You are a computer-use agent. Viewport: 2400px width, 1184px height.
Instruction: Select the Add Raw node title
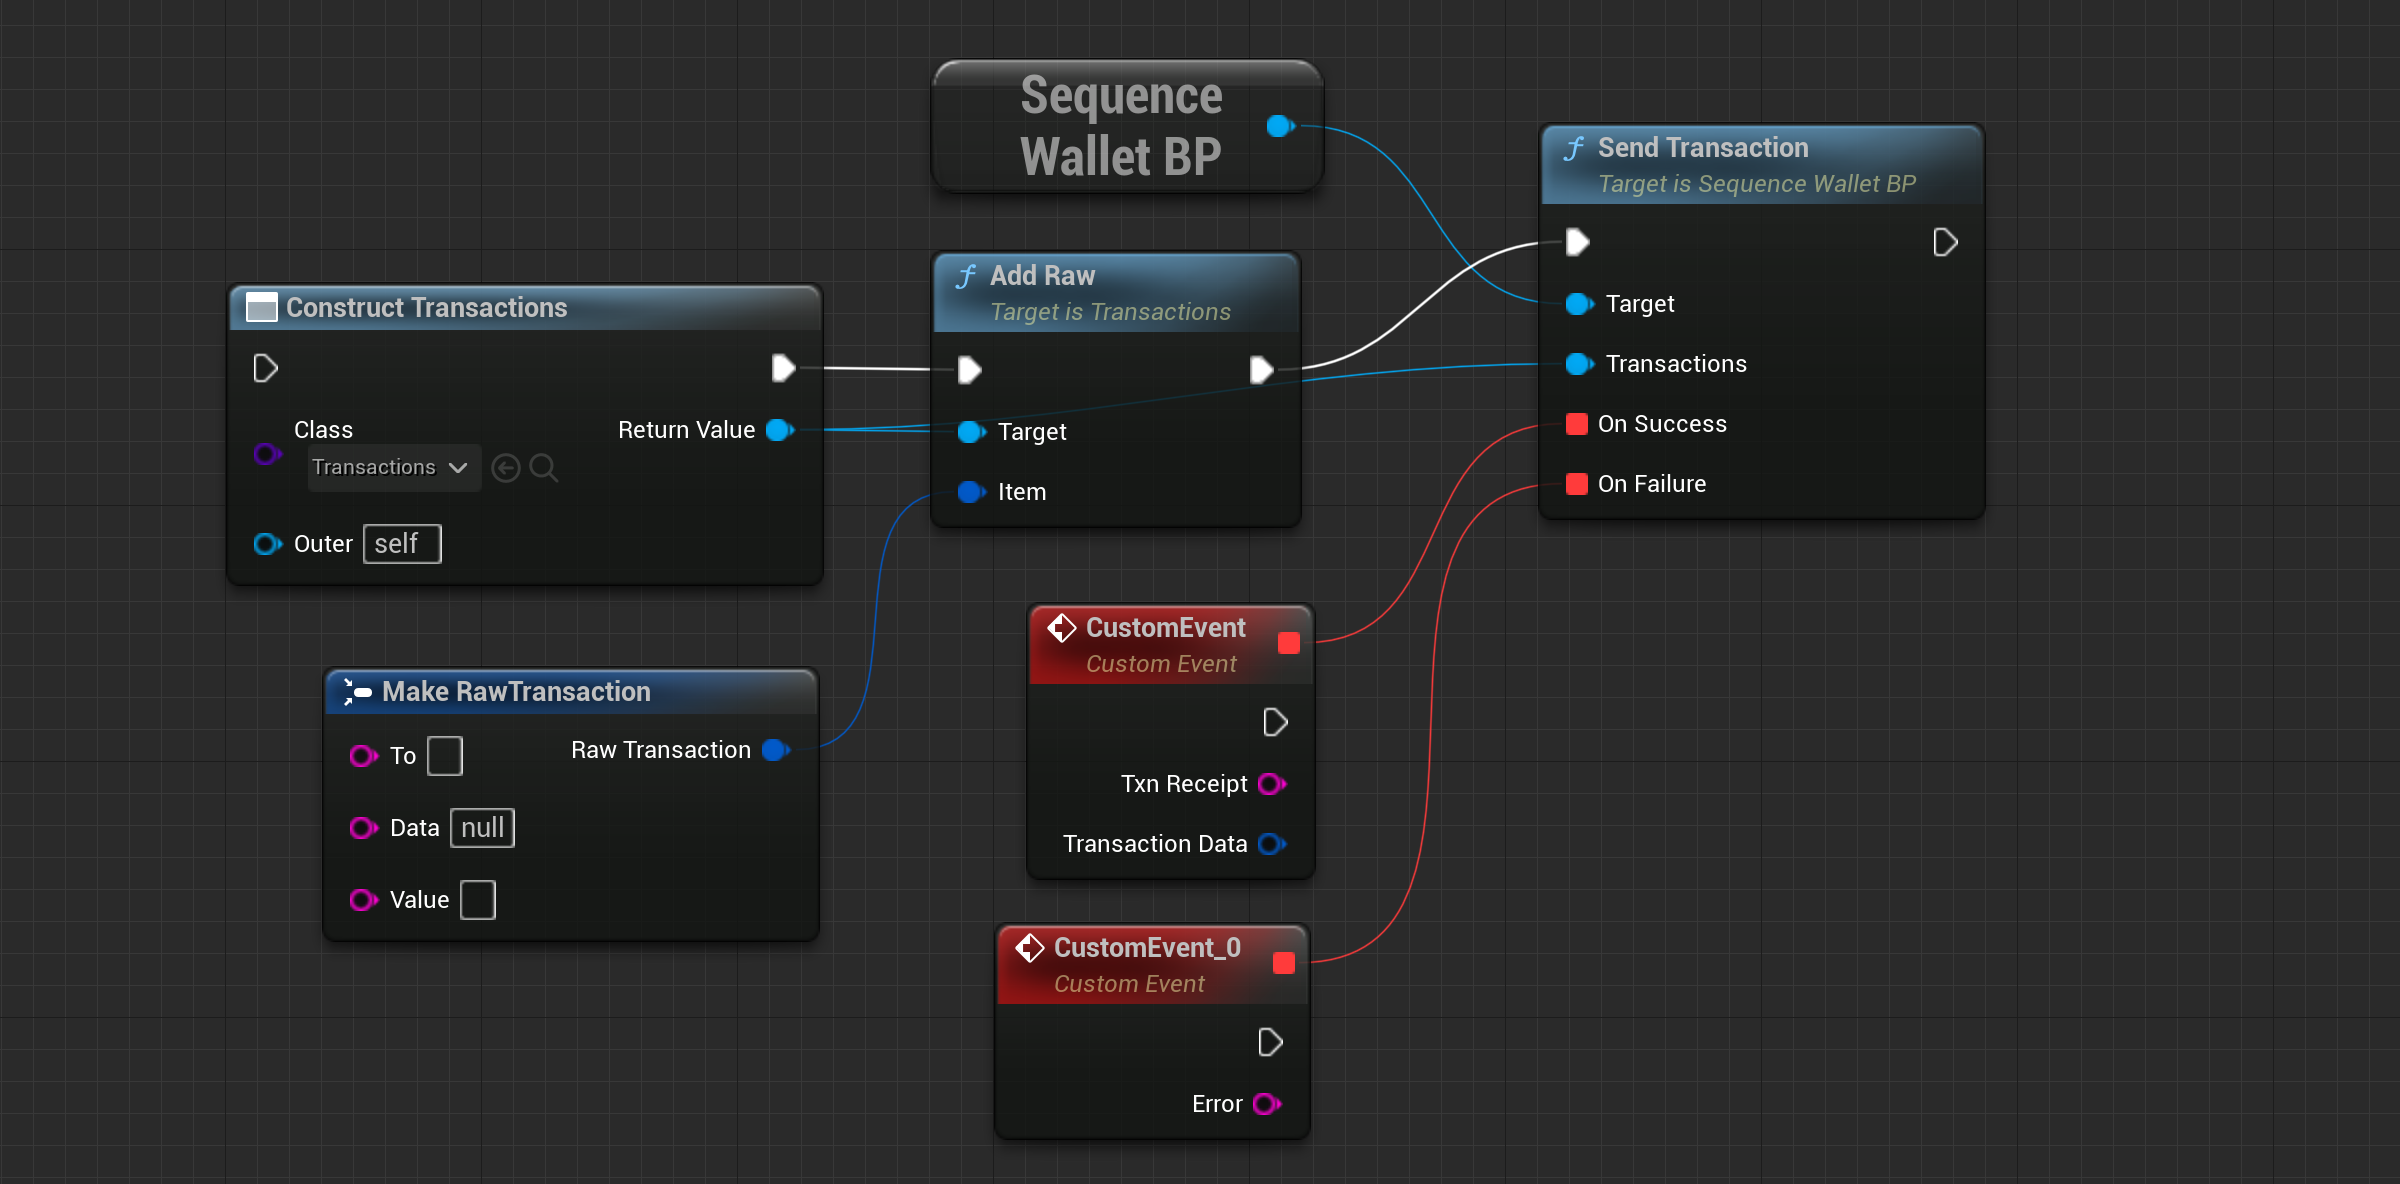point(1042,276)
